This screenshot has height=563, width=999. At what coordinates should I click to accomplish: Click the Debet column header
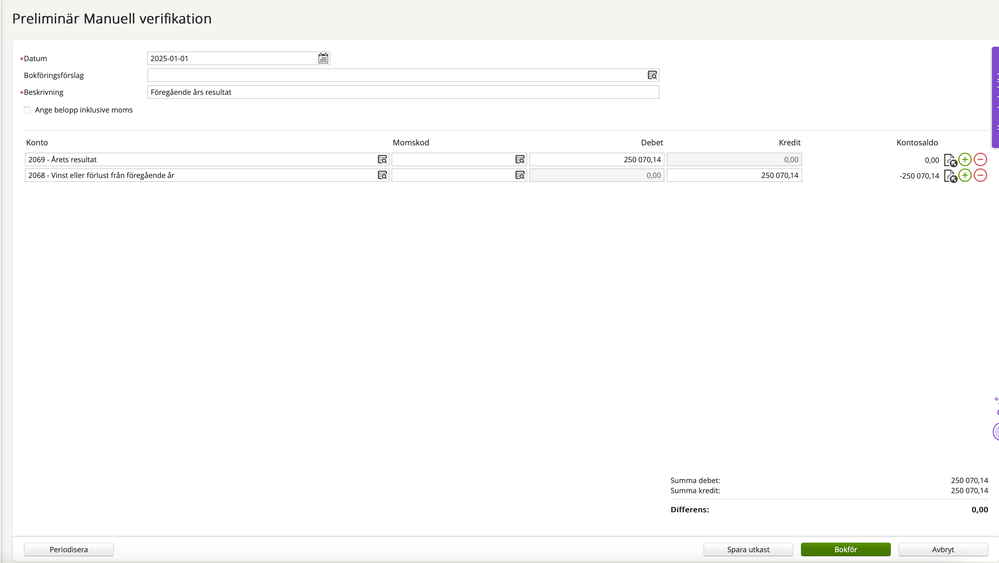click(652, 143)
